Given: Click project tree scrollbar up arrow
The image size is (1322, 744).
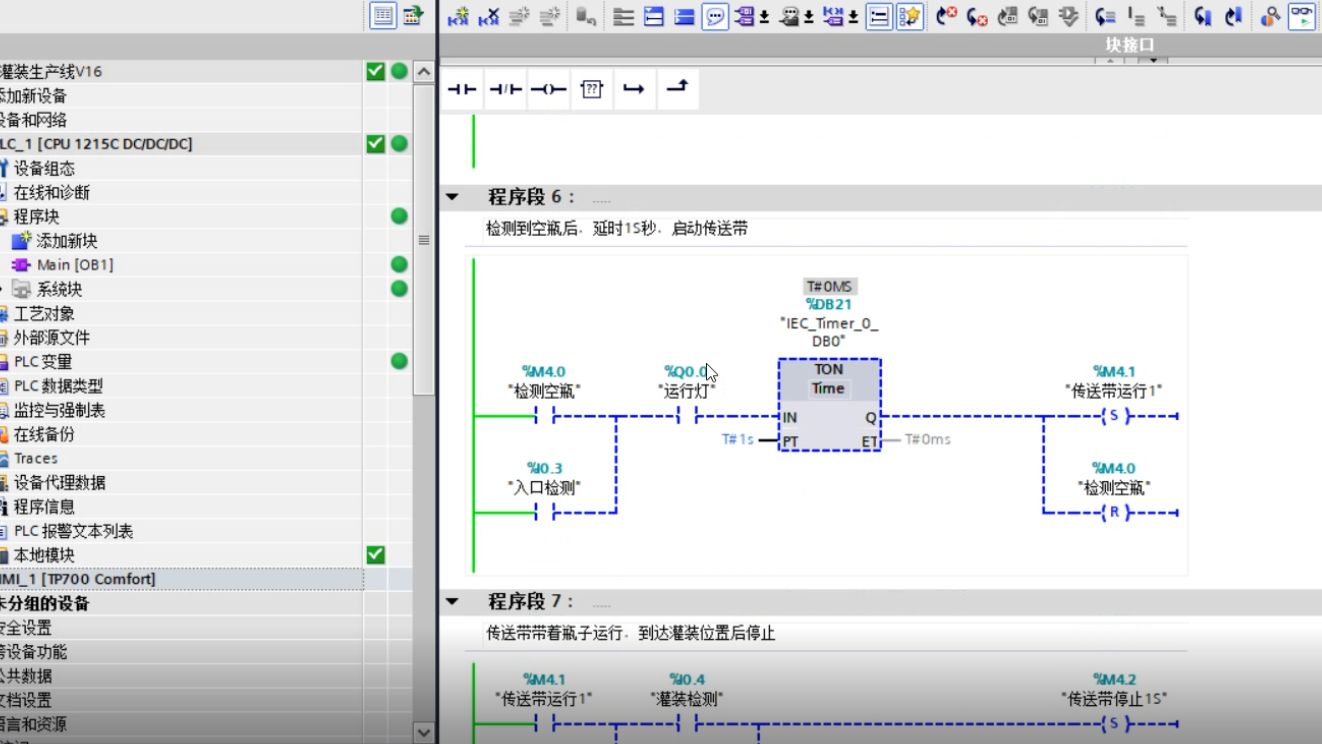Looking at the screenshot, I should tap(424, 72).
